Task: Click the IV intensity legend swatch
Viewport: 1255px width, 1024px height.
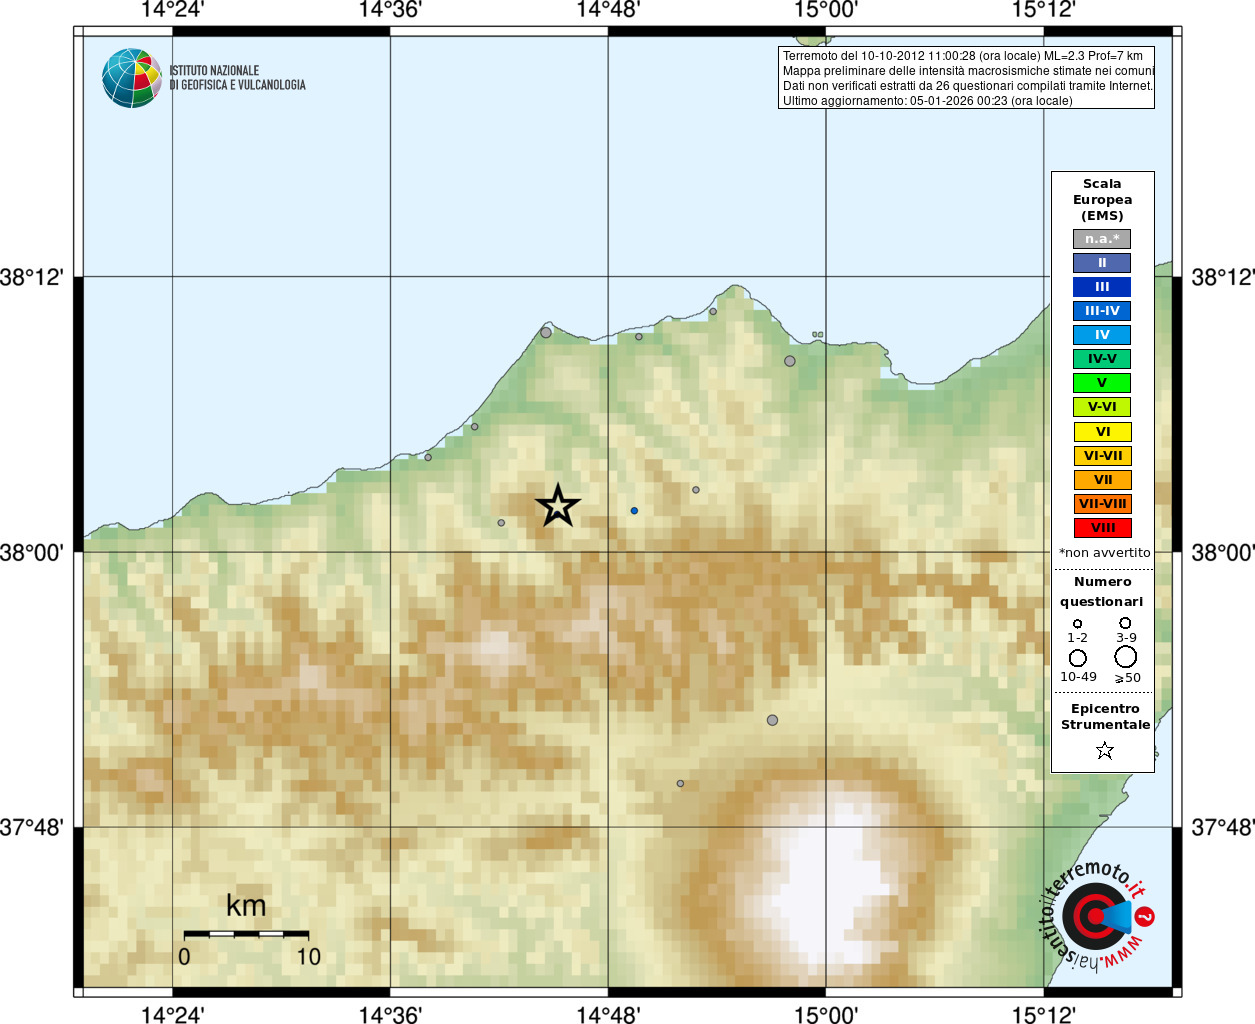Action: (x=1102, y=335)
